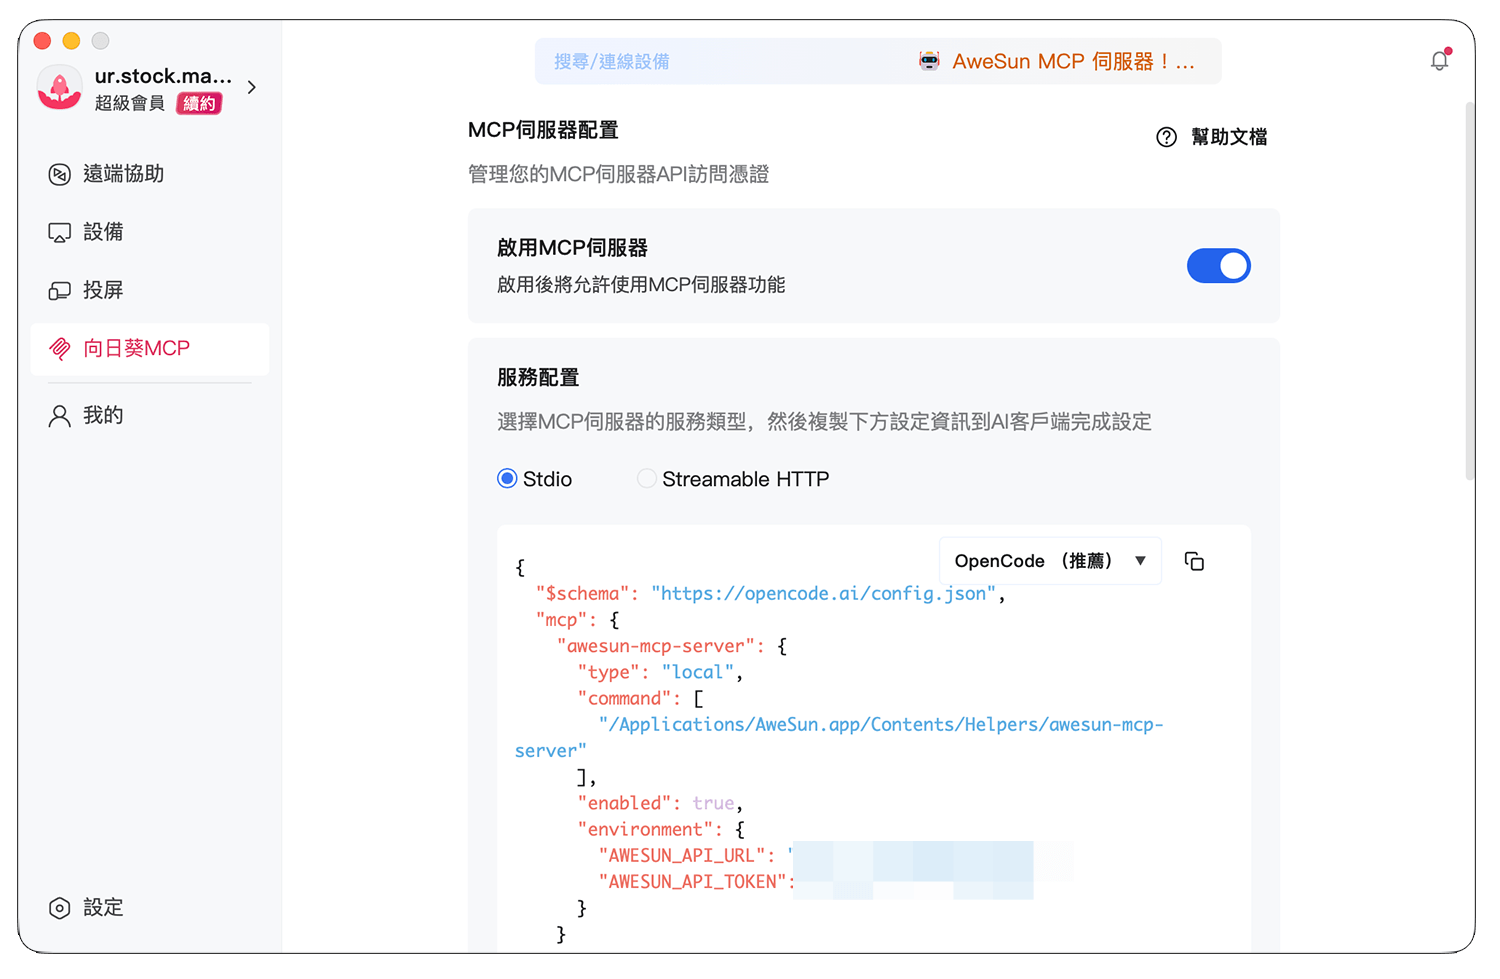Click the 啟用MCP伺服器 title text
1500x979 pixels.
(x=572, y=248)
